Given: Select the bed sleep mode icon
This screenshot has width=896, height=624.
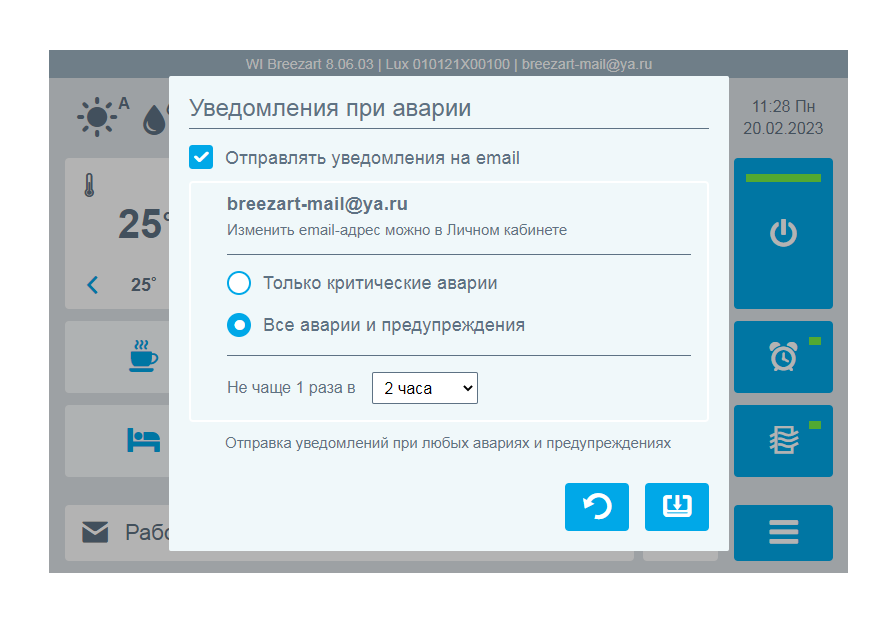Looking at the screenshot, I should 143,440.
